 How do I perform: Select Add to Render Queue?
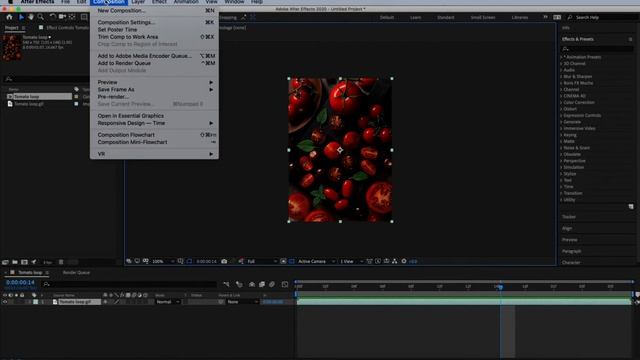coord(155,63)
